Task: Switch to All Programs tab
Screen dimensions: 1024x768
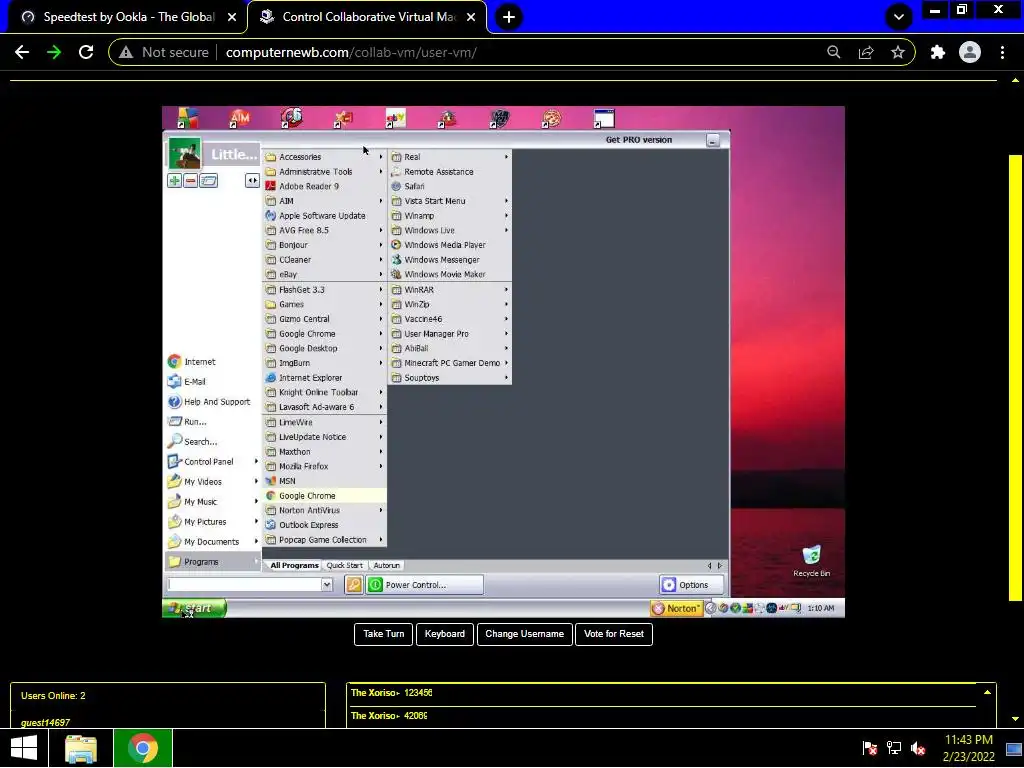Action: click(x=295, y=566)
